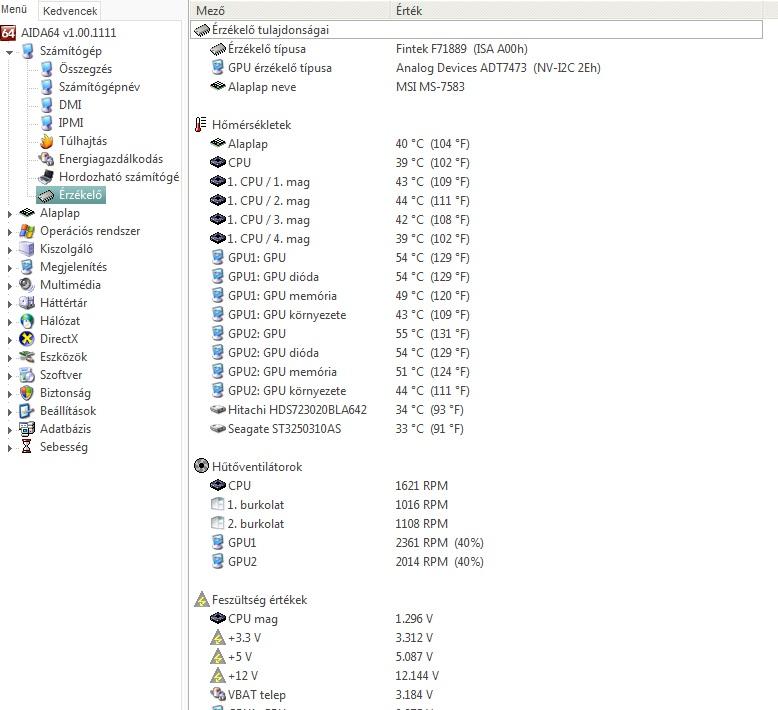778x710 pixels.
Task: Select the Hitachi HDS723020BLA642 row
Action: (476, 410)
